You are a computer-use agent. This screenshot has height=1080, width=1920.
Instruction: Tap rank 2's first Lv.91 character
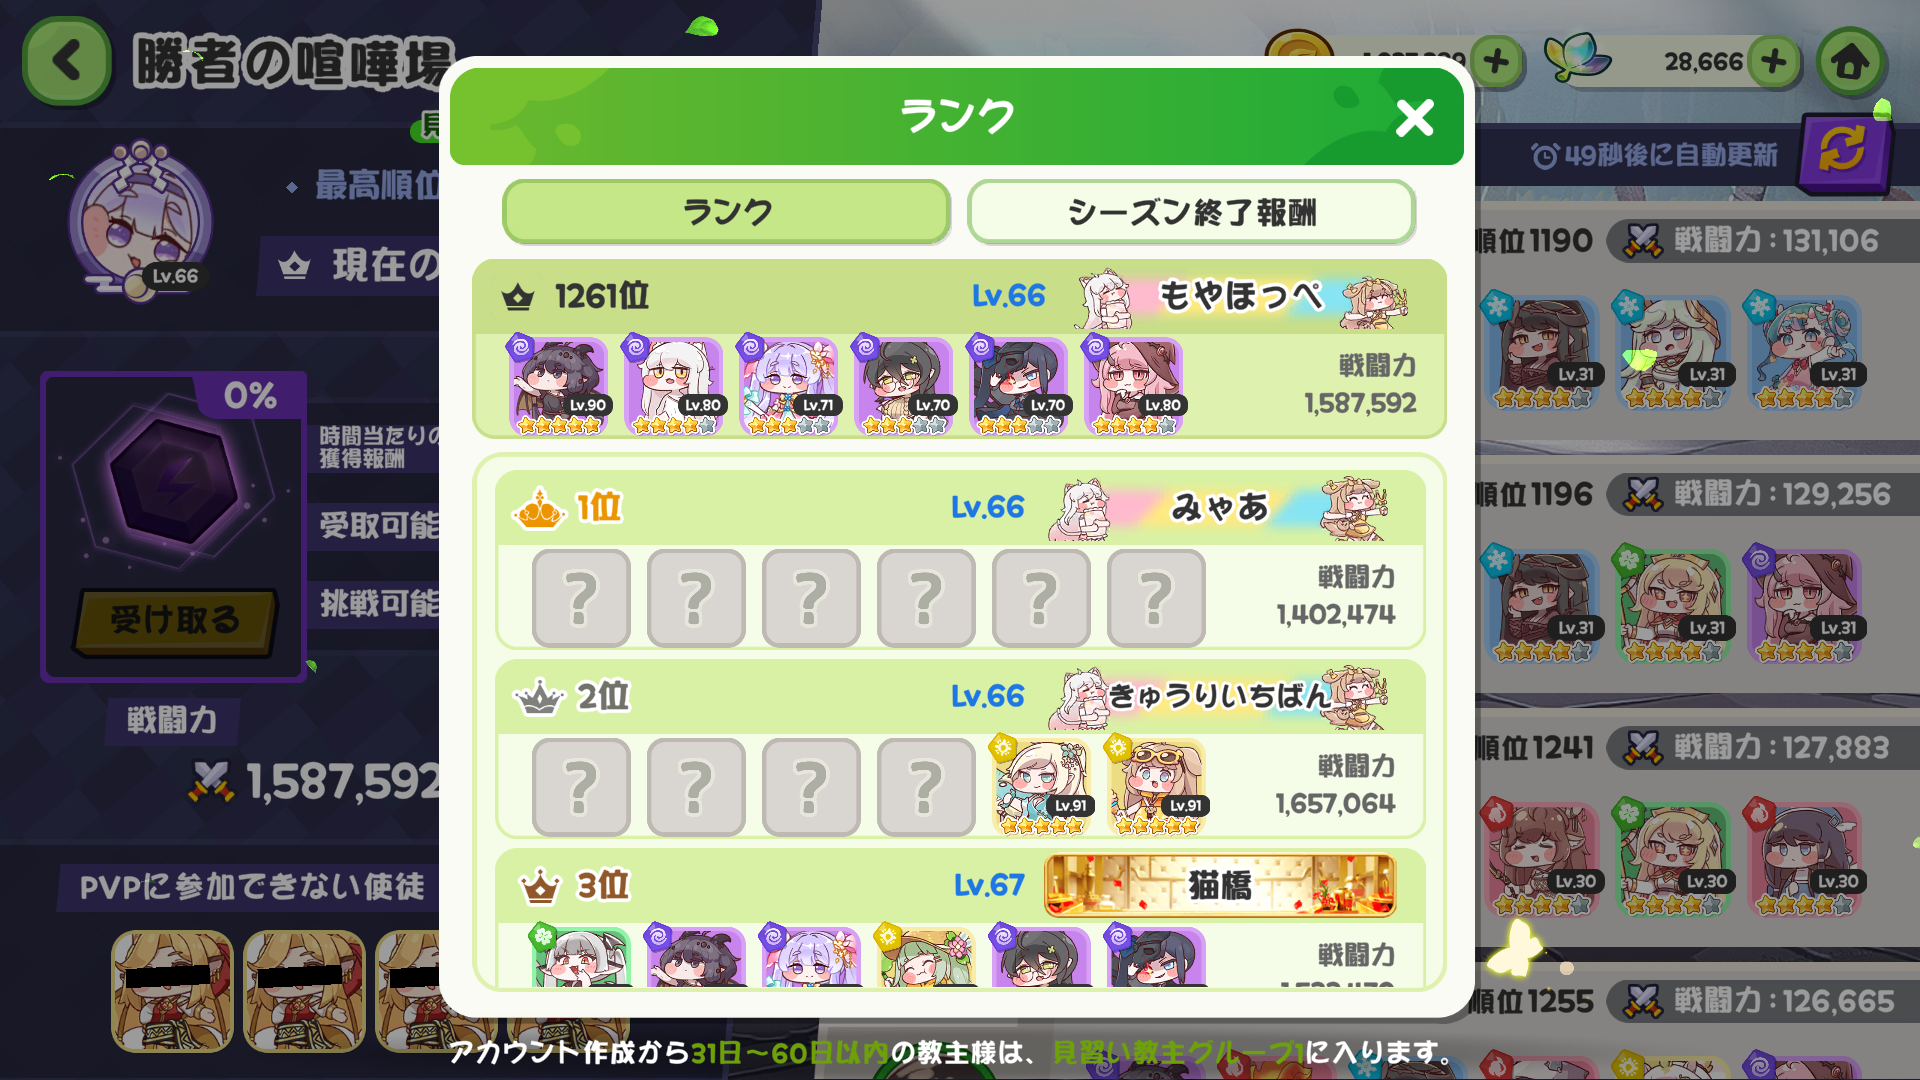coord(1041,786)
